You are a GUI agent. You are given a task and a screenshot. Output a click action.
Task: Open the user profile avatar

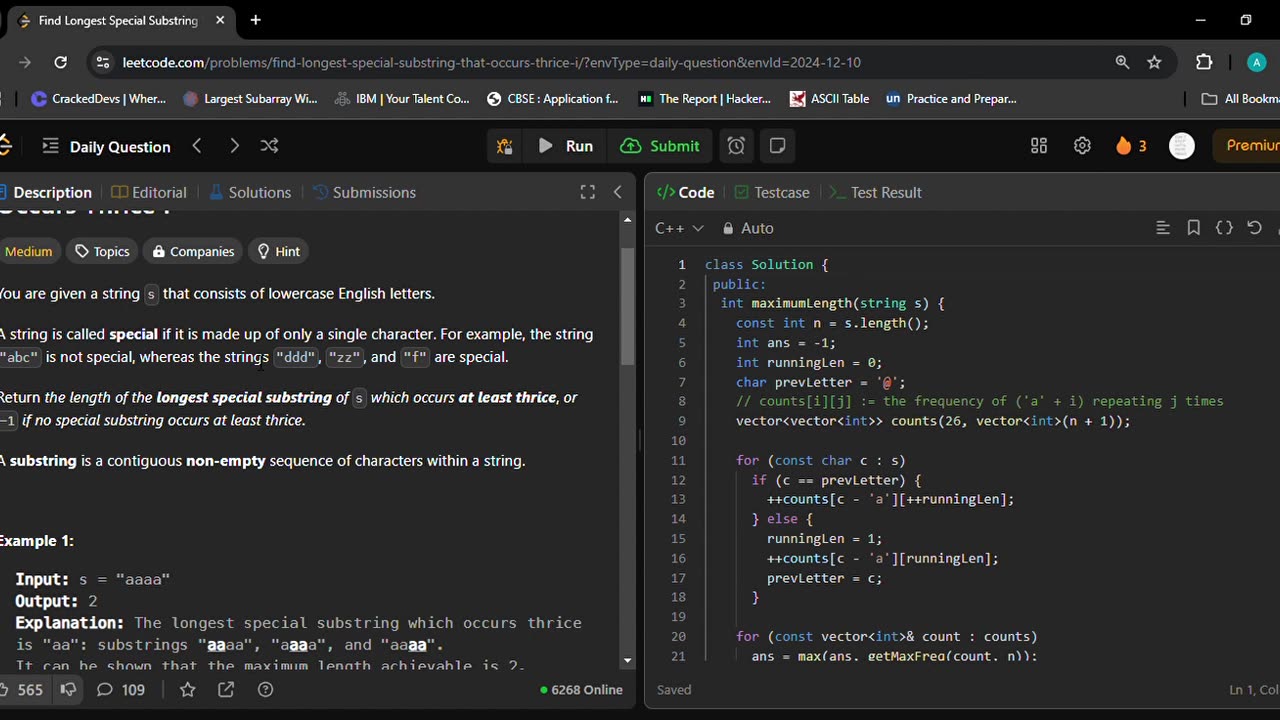pyautogui.click(x=1182, y=146)
